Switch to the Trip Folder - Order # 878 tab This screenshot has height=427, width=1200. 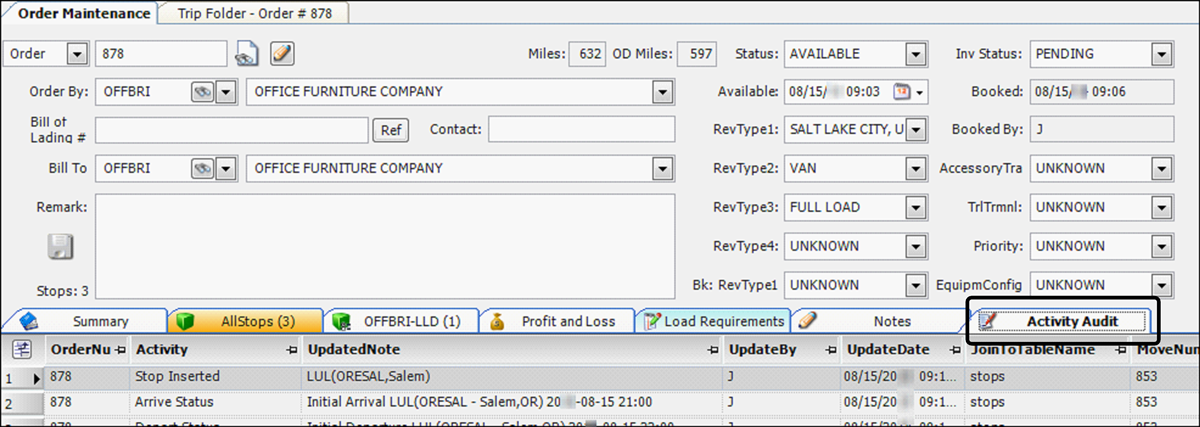tap(262, 14)
